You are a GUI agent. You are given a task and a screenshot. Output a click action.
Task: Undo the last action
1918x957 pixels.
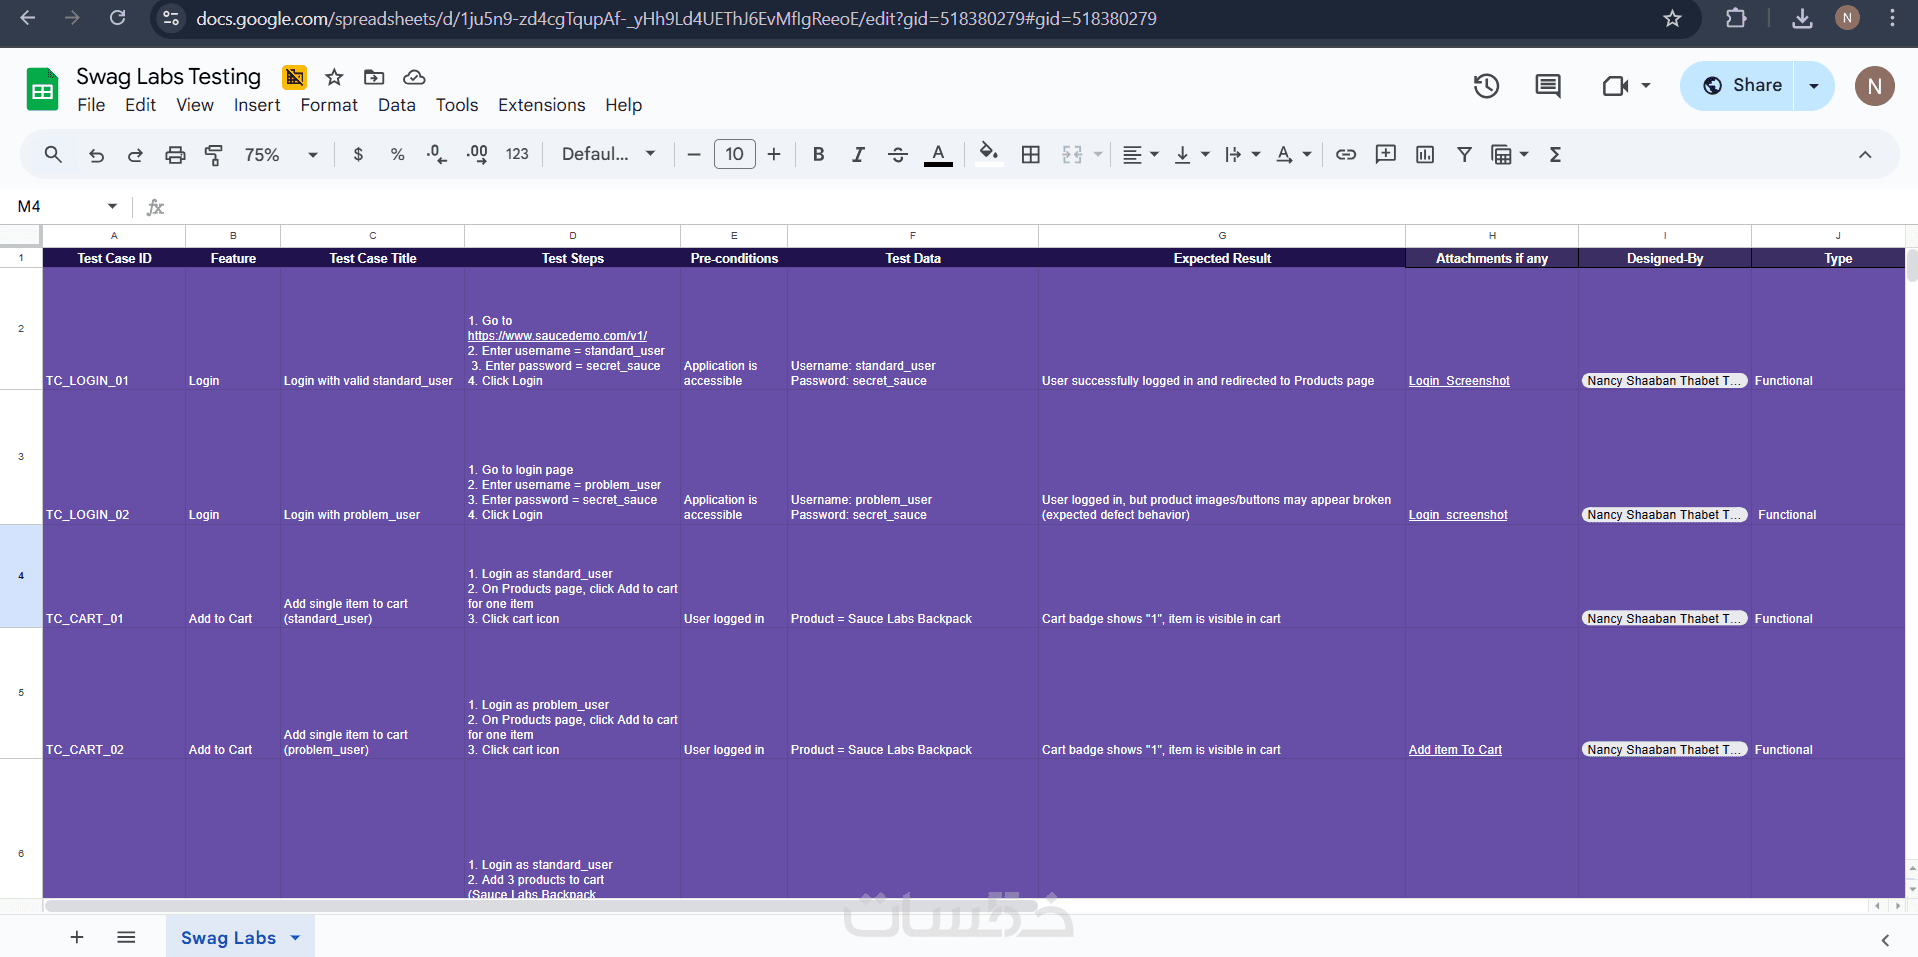tap(96, 154)
